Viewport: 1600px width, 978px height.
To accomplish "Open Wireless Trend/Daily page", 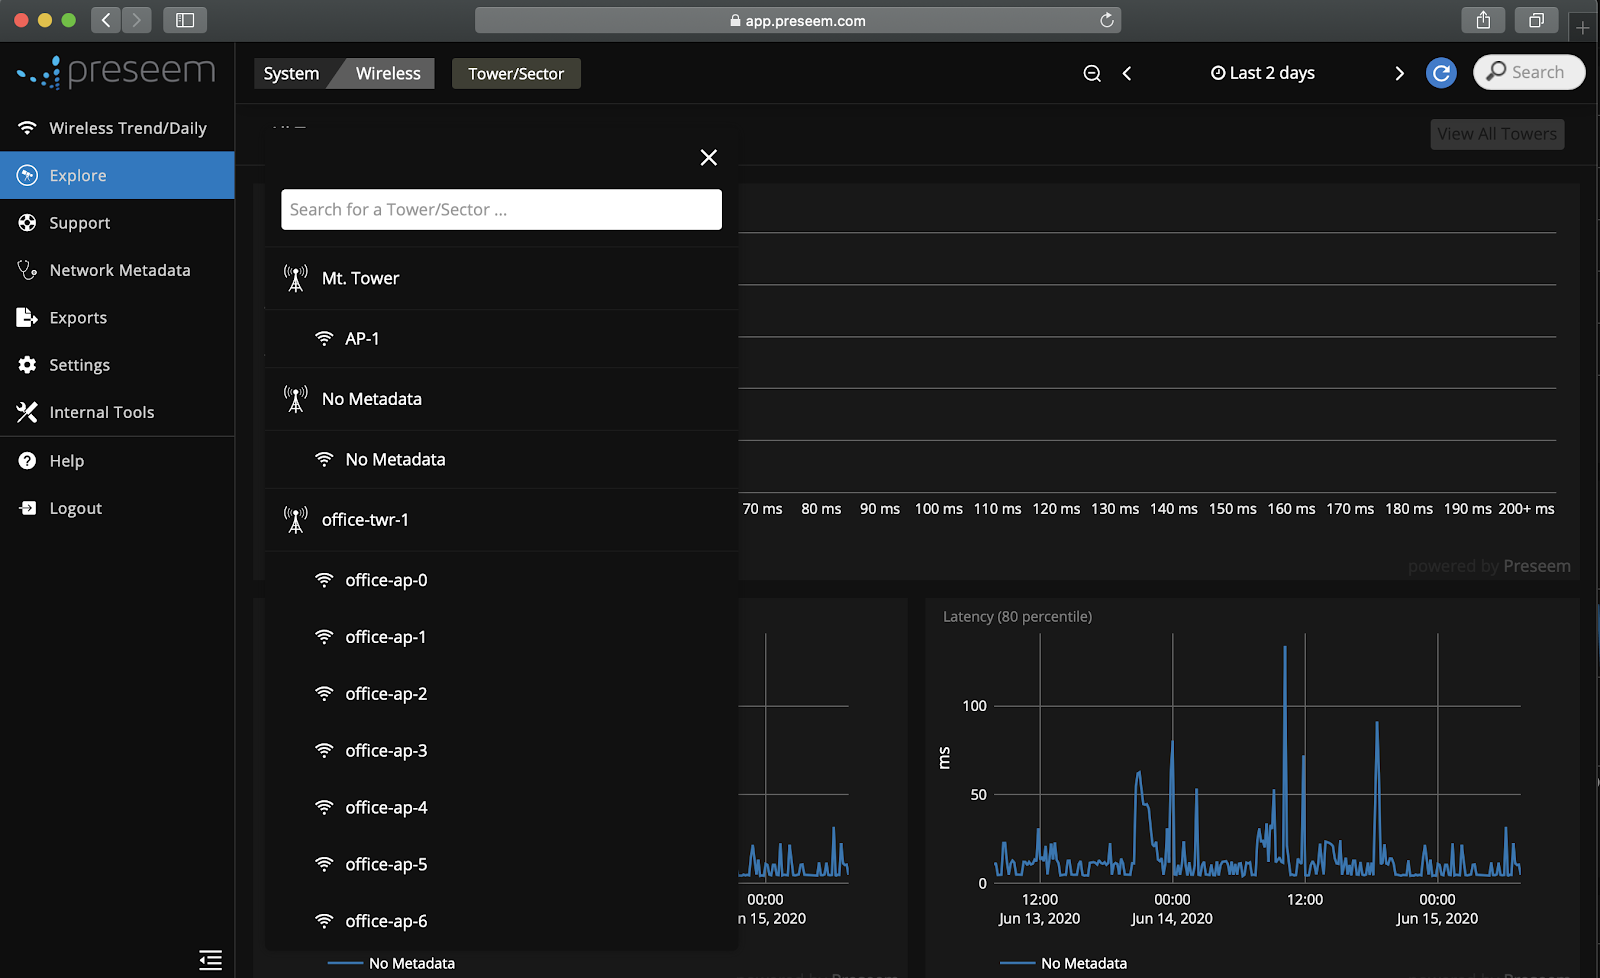I will tap(117, 128).
